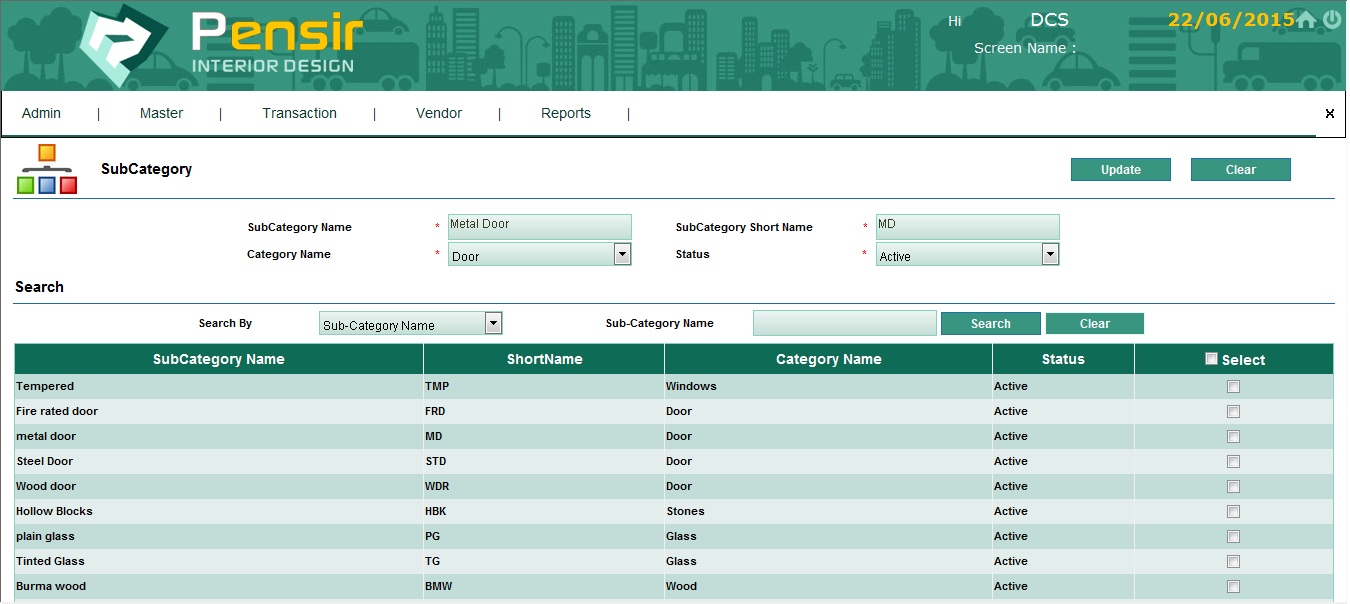Click the Pensir Interior Design logo
Image resolution: width=1350 pixels, height=604 pixels.
[x=220, y=47]
